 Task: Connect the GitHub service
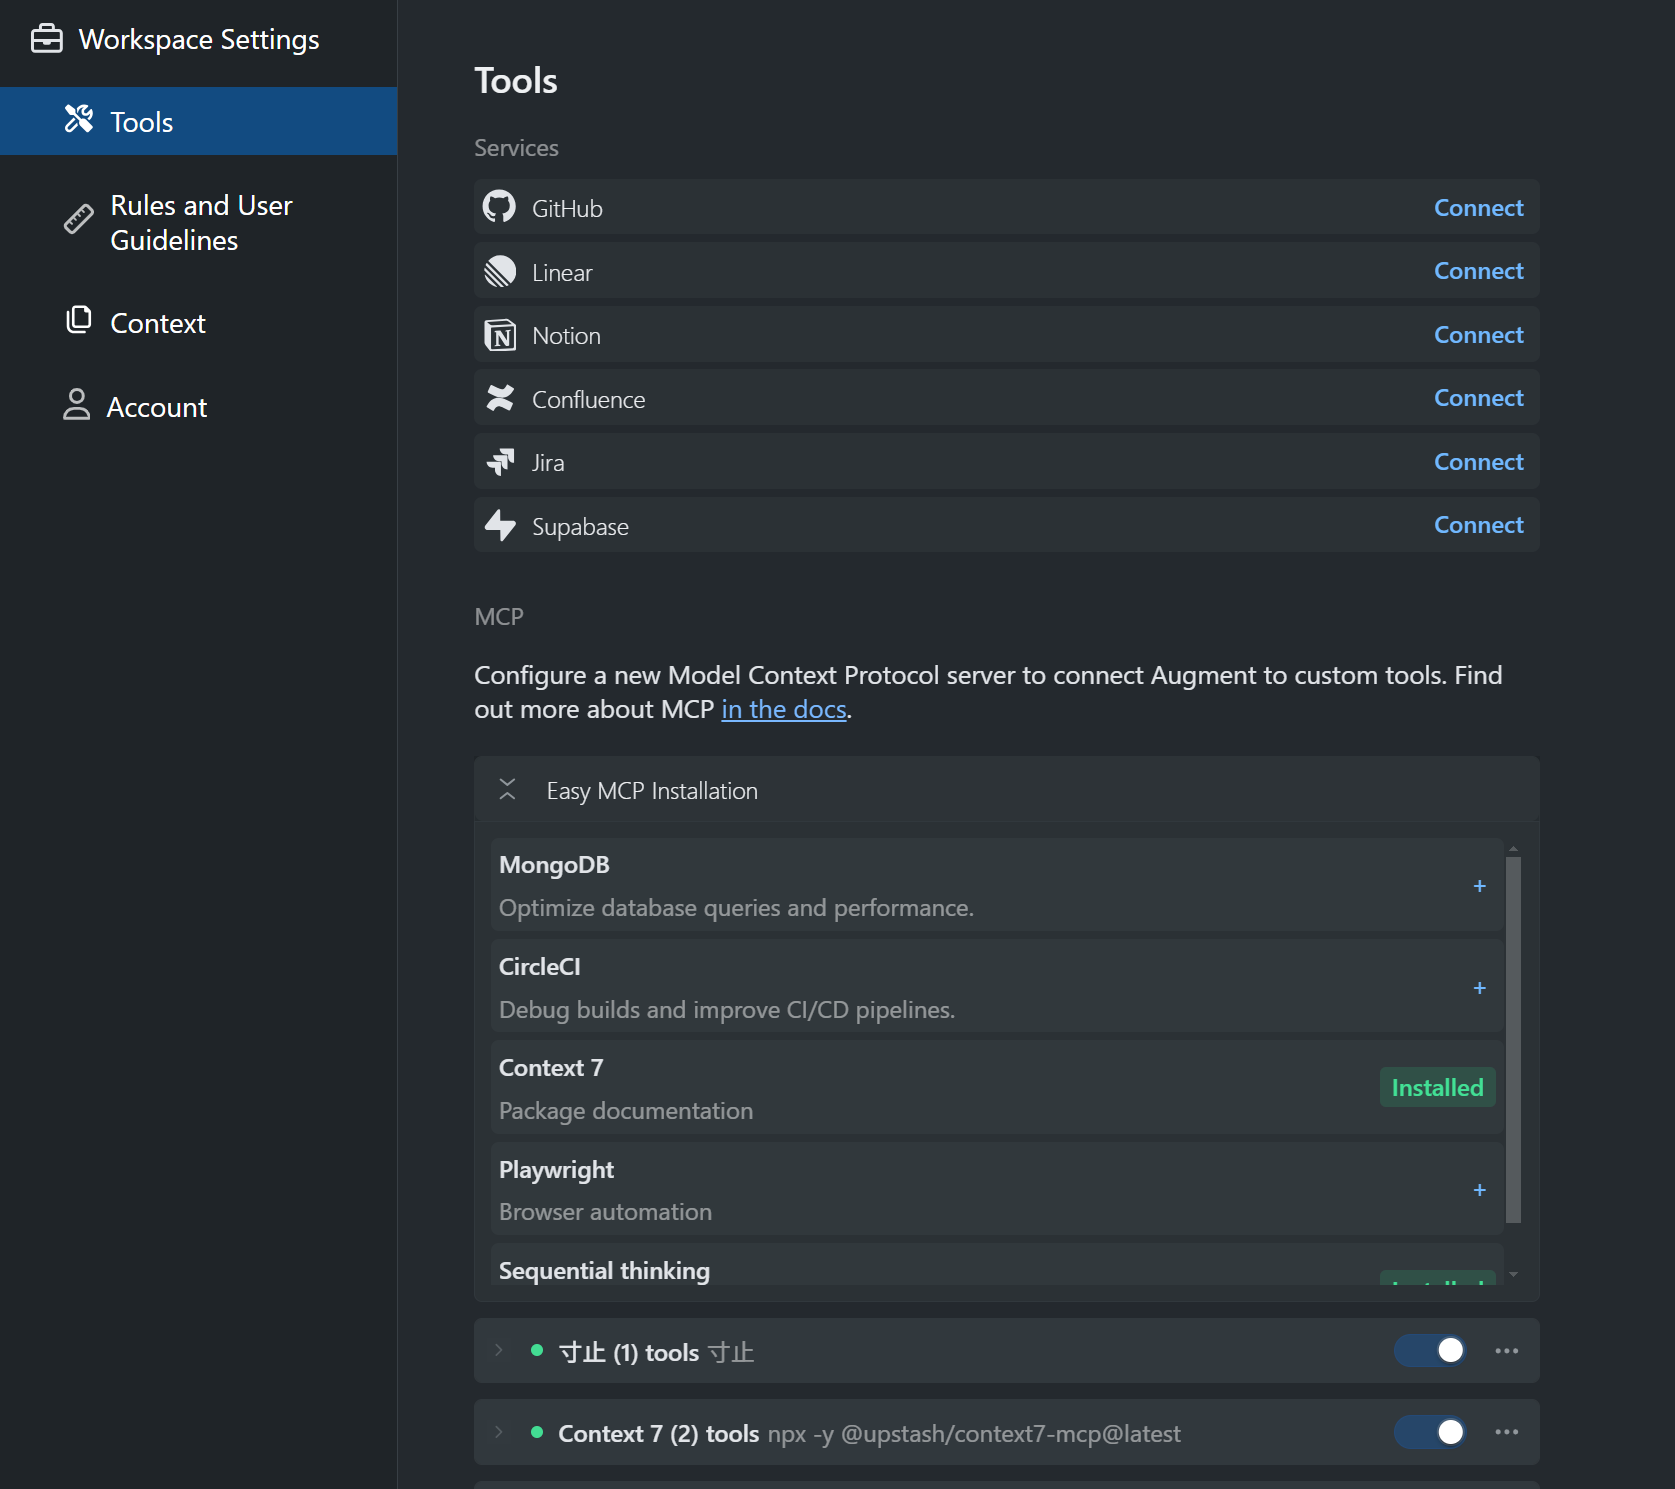1478,207
